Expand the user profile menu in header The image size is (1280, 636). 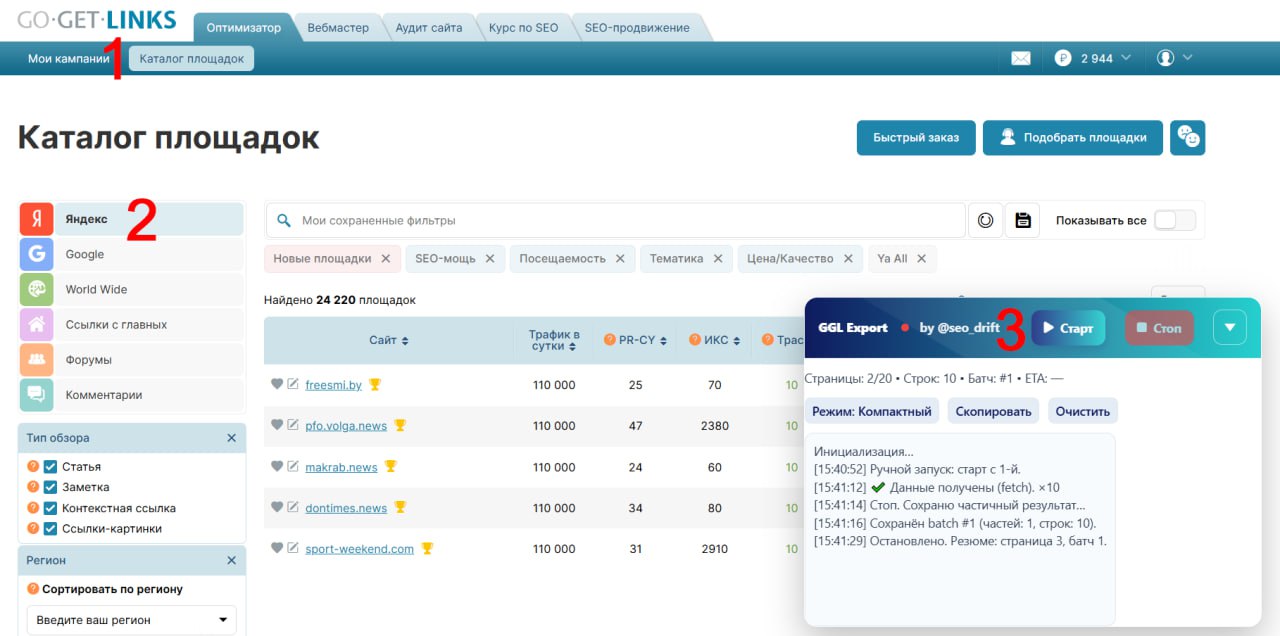point(1174,58)
